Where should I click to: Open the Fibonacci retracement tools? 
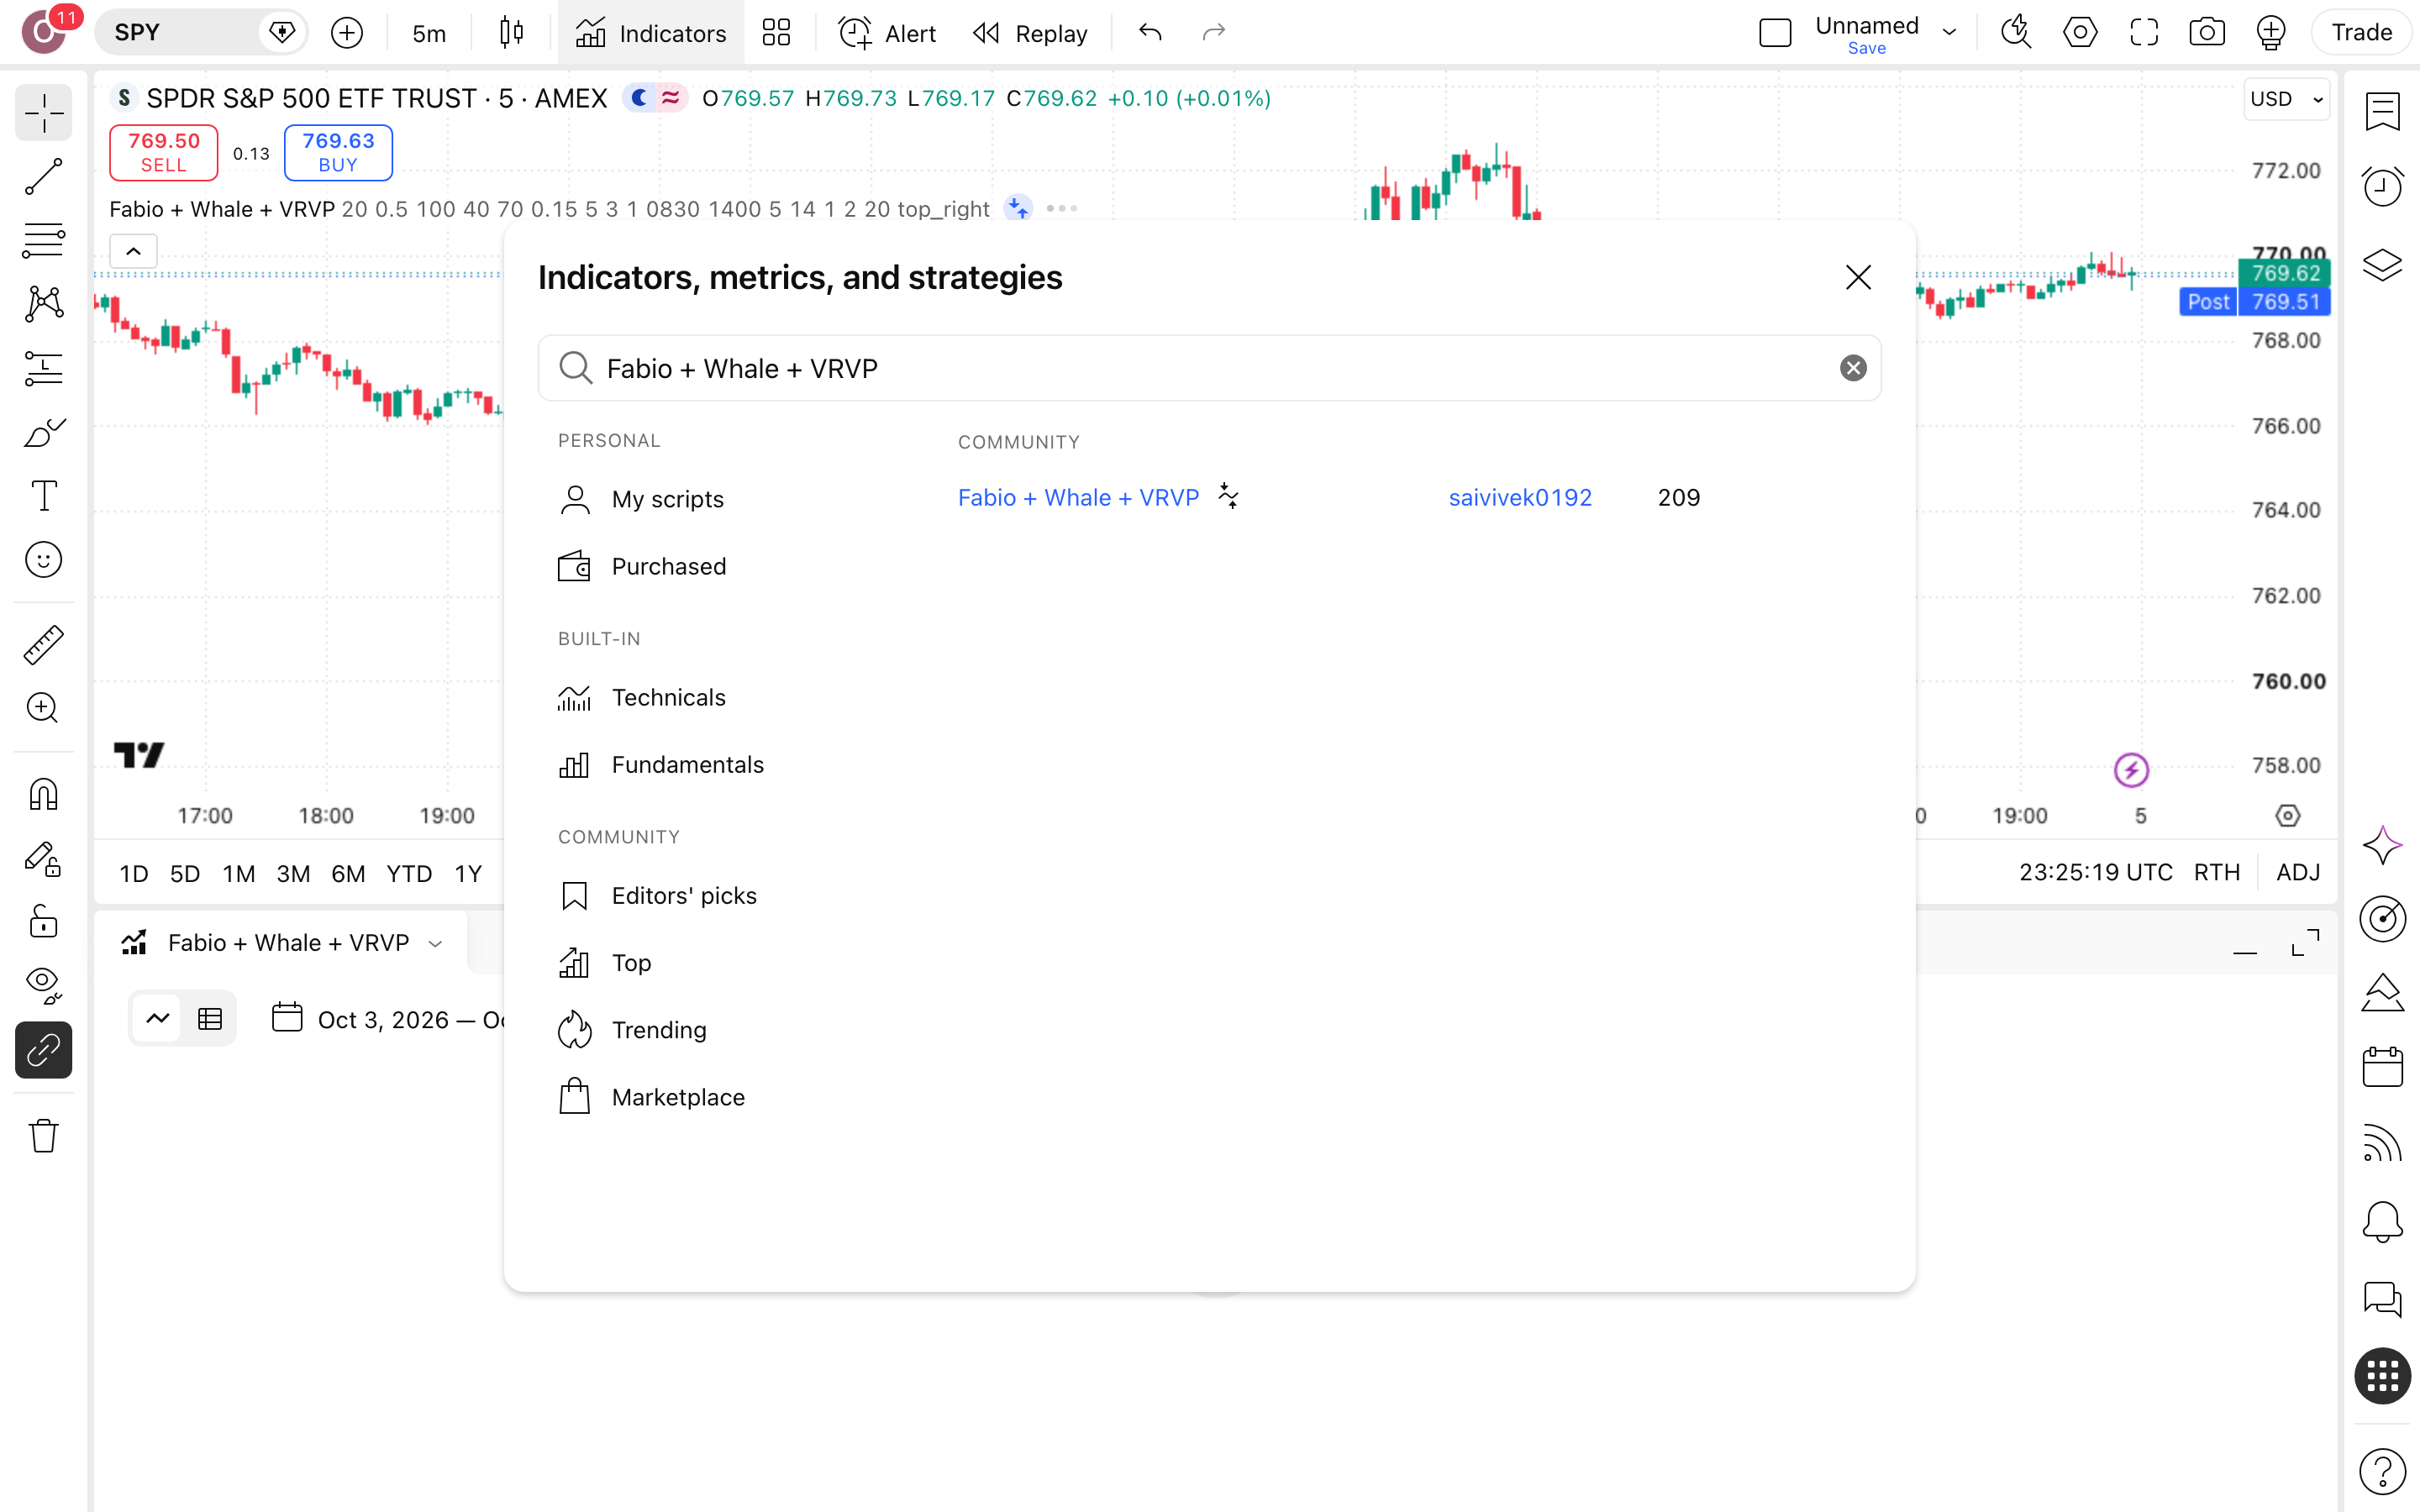(x=43, y=241)
